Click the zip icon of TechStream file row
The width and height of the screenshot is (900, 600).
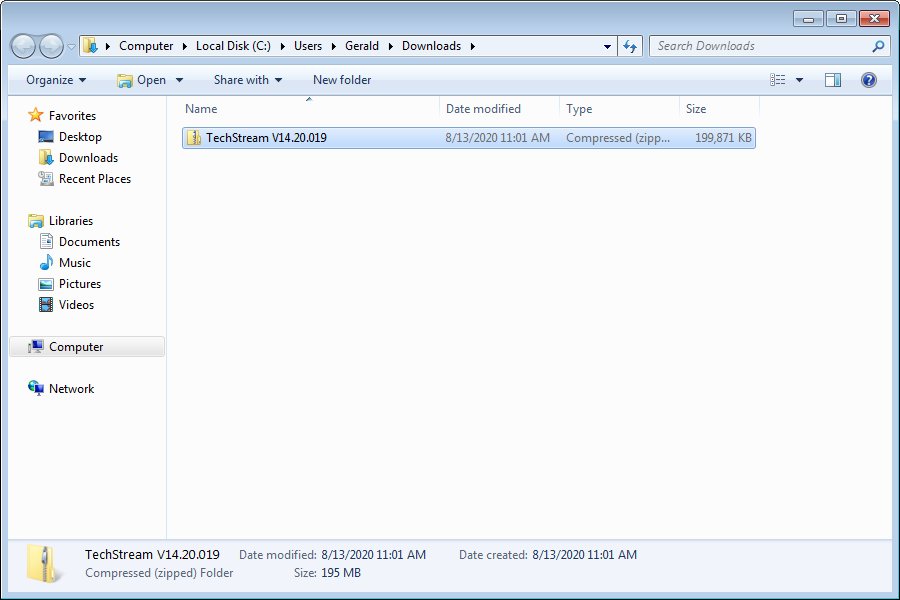click(194, 138)
